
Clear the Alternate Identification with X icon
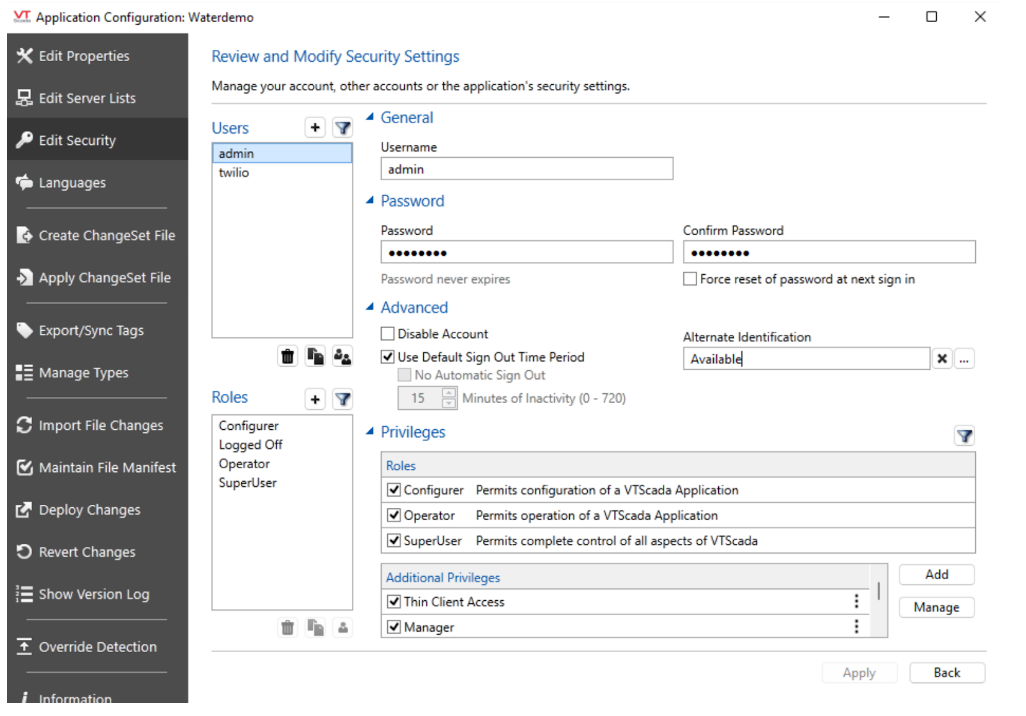point(942,359)
